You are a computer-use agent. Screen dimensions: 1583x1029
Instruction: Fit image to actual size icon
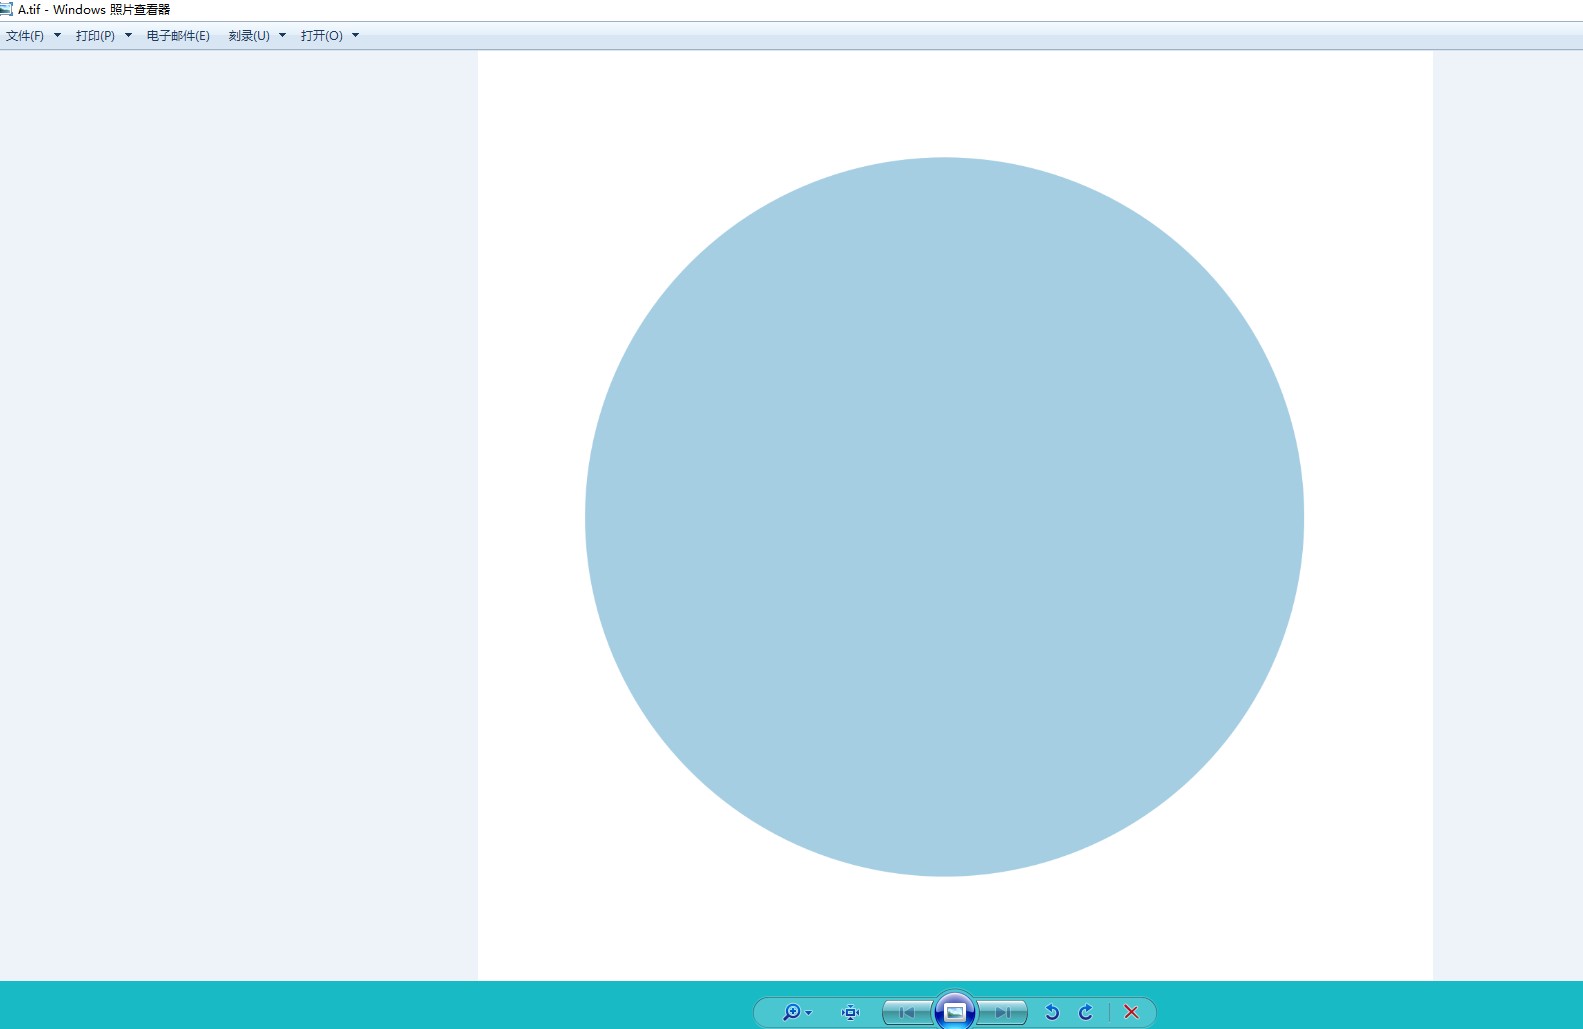[850, 1012]
